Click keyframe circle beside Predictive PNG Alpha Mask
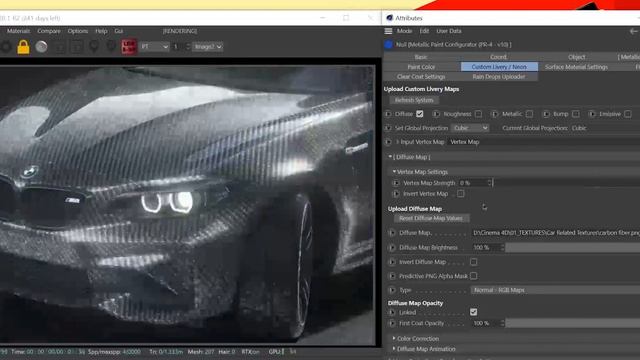Image resolution: width=640 pixels, height=360 pixels. 392,276
